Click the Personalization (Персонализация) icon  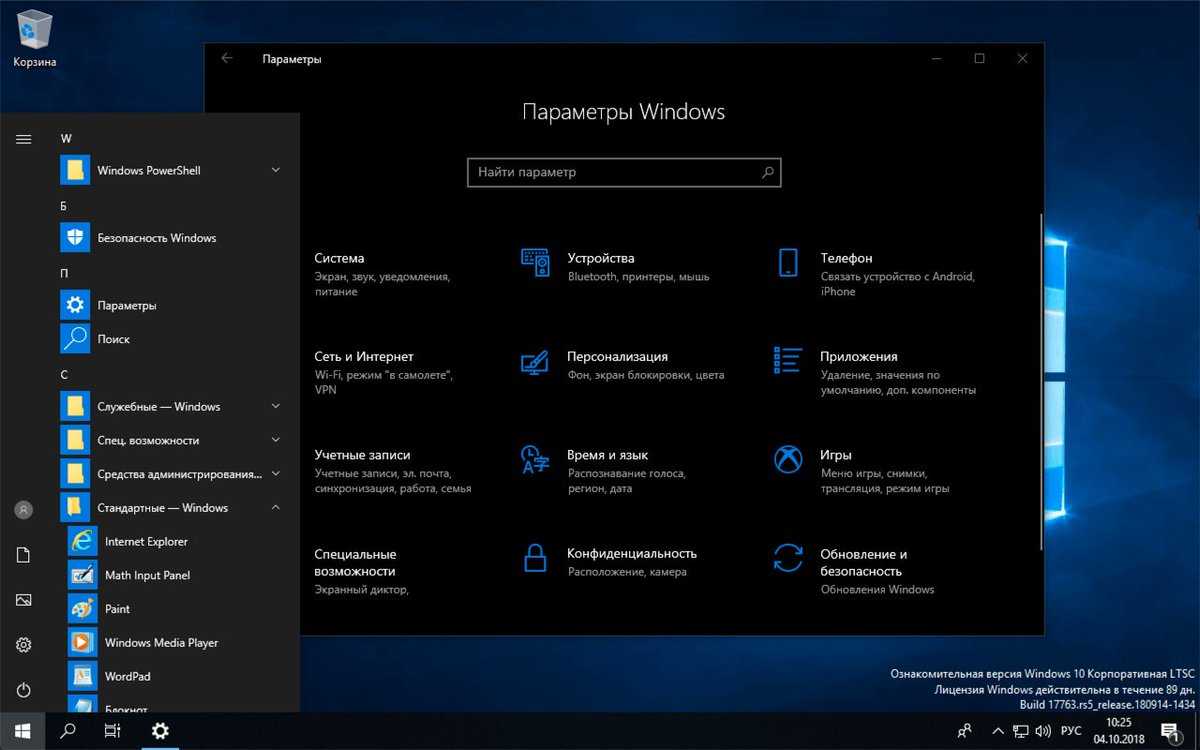[x=535, y=361]
